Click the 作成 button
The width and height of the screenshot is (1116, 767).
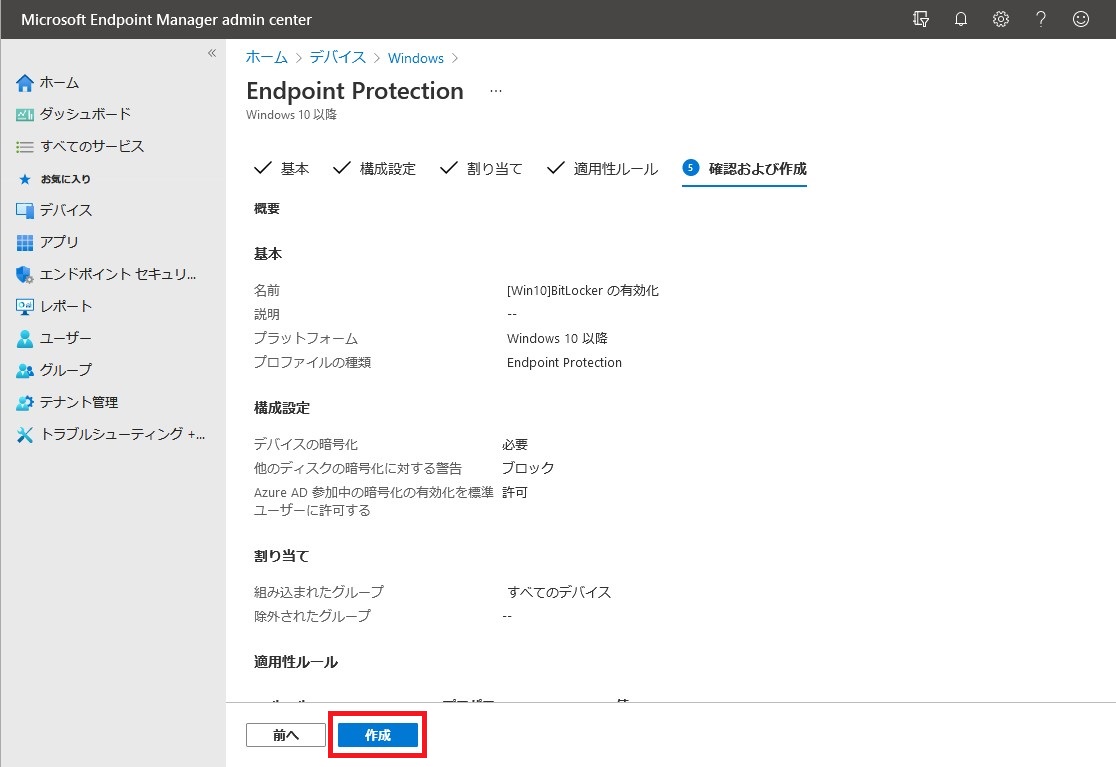(377, 735)
